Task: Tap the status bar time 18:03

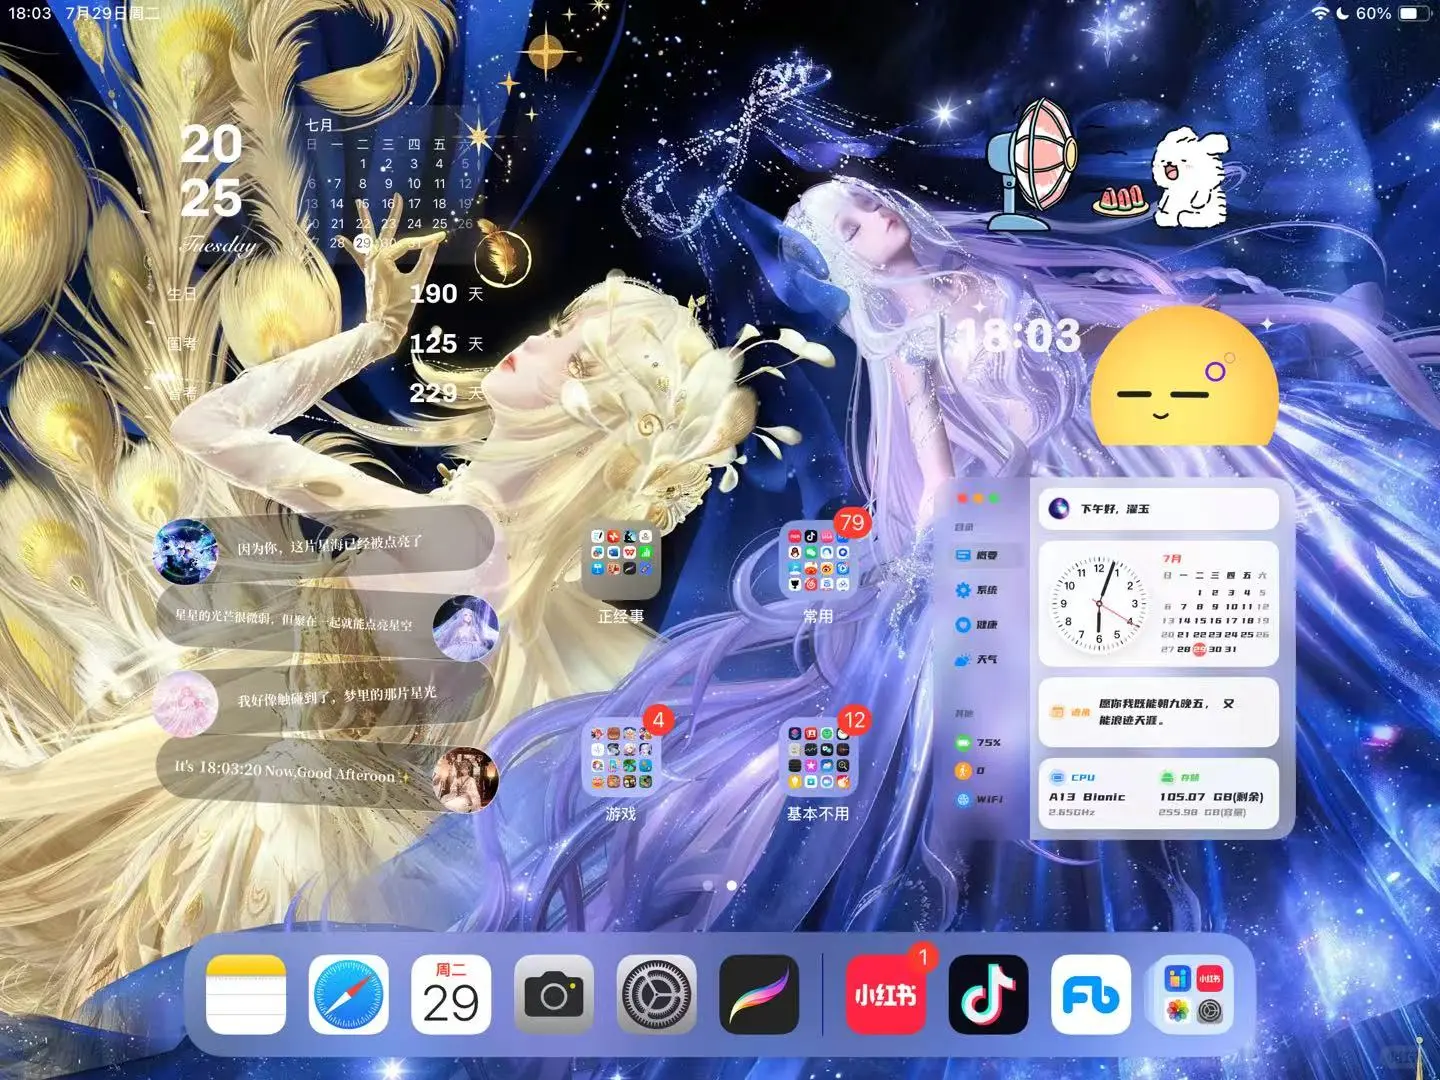Action: coord(29,13)
